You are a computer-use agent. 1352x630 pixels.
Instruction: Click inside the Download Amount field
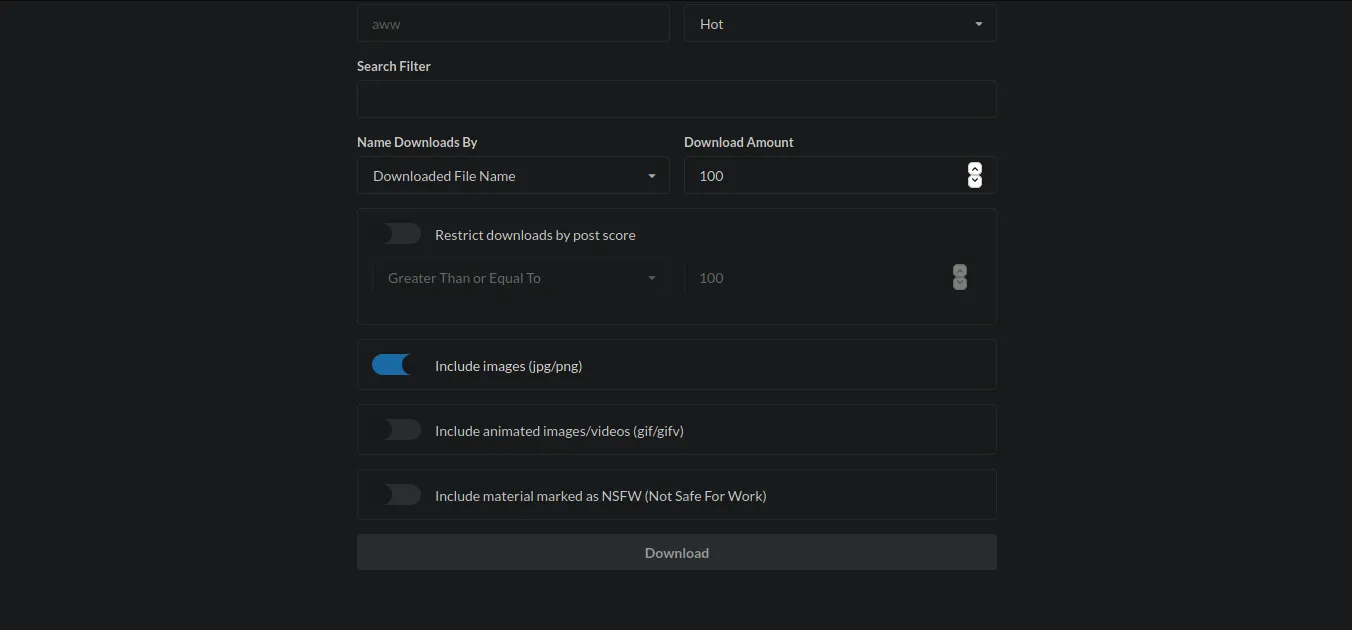[x=820, y=175]
